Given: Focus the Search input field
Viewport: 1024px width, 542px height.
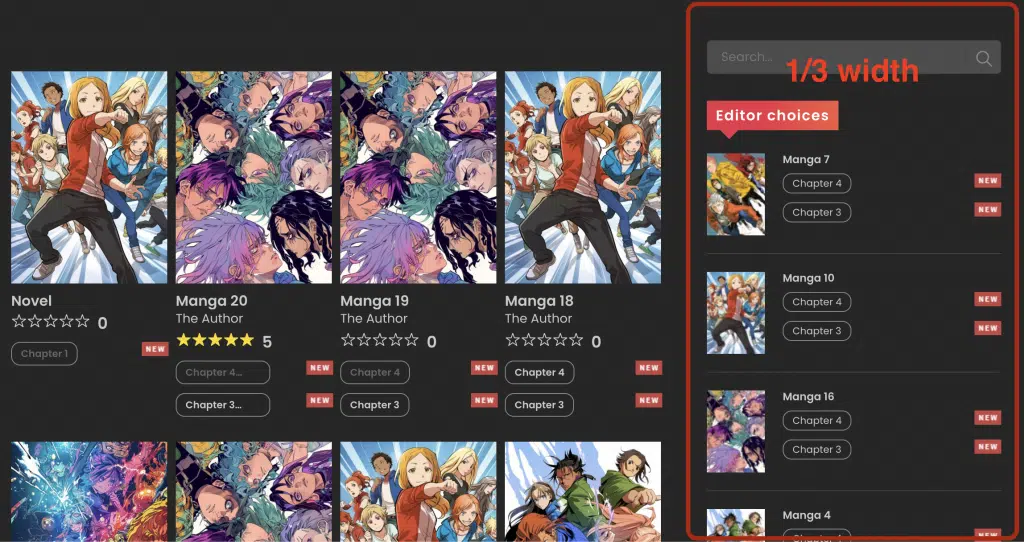Looking at the screenshot, I should (854, 57).
